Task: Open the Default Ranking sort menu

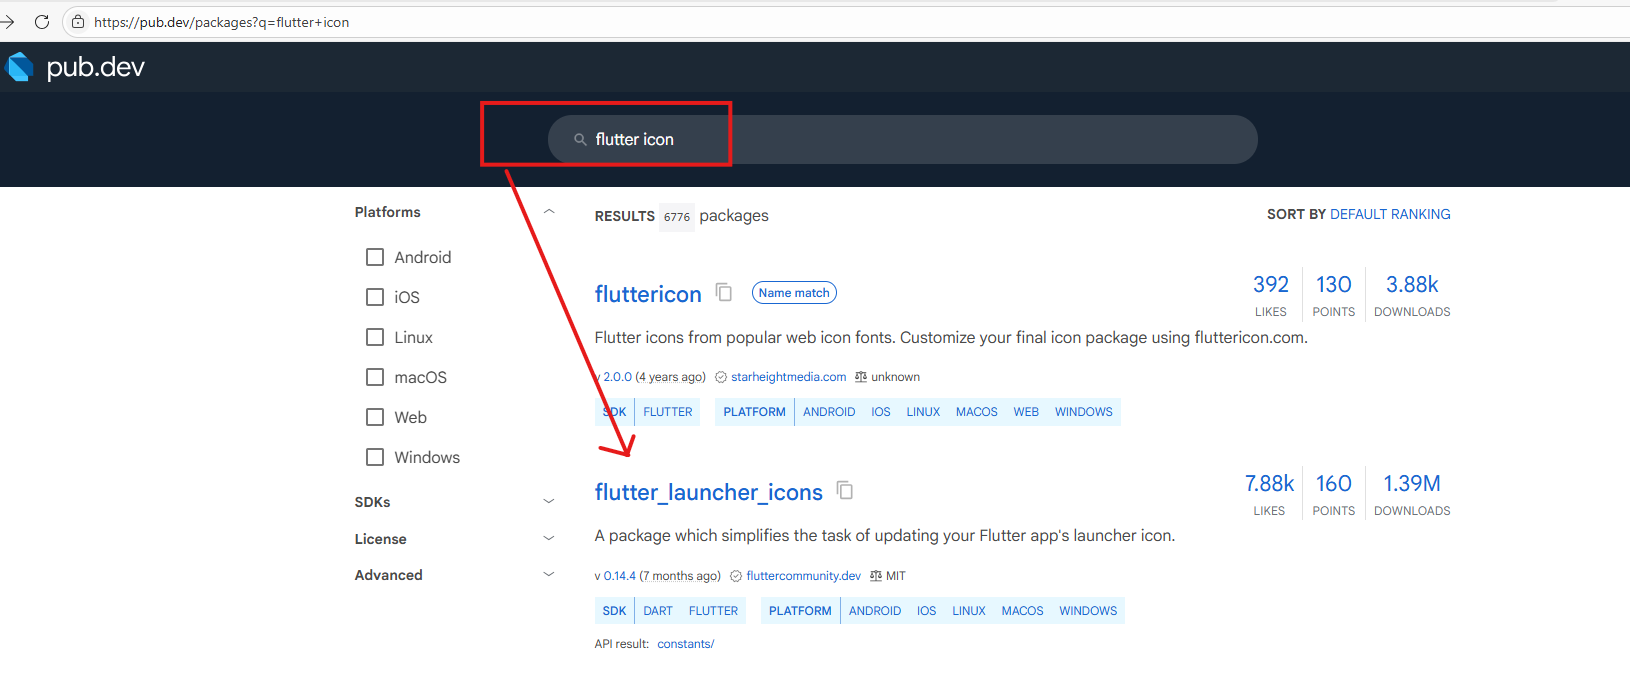Action: pyautogui.click(x=1389, y=215)
